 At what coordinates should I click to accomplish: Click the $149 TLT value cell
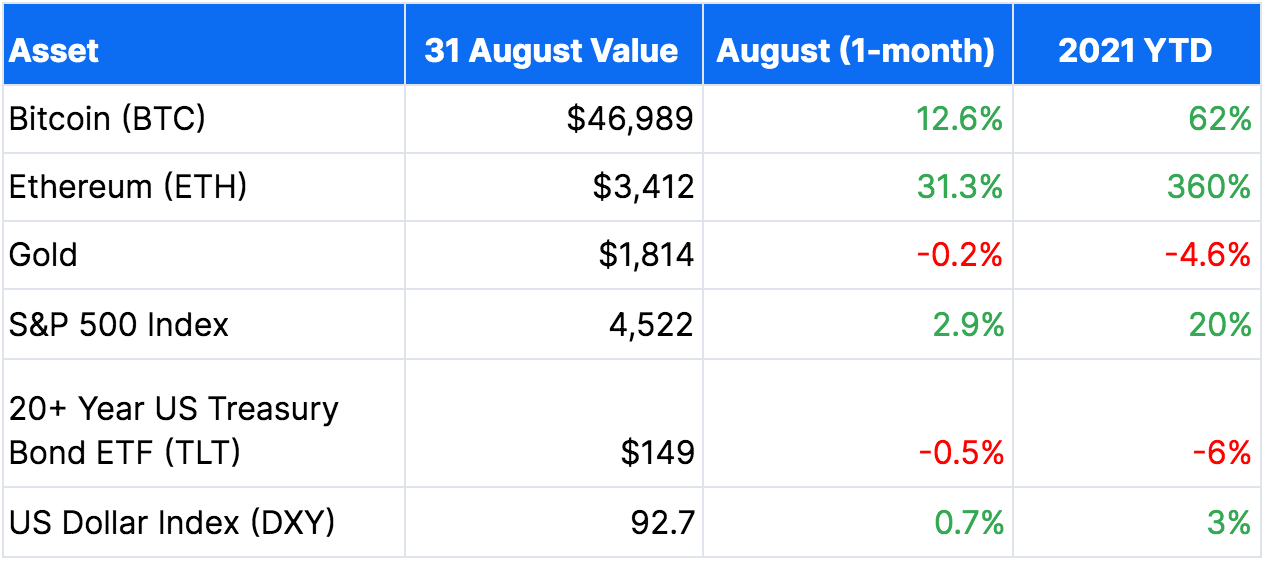pyautogui.click(x=554, y=423)
